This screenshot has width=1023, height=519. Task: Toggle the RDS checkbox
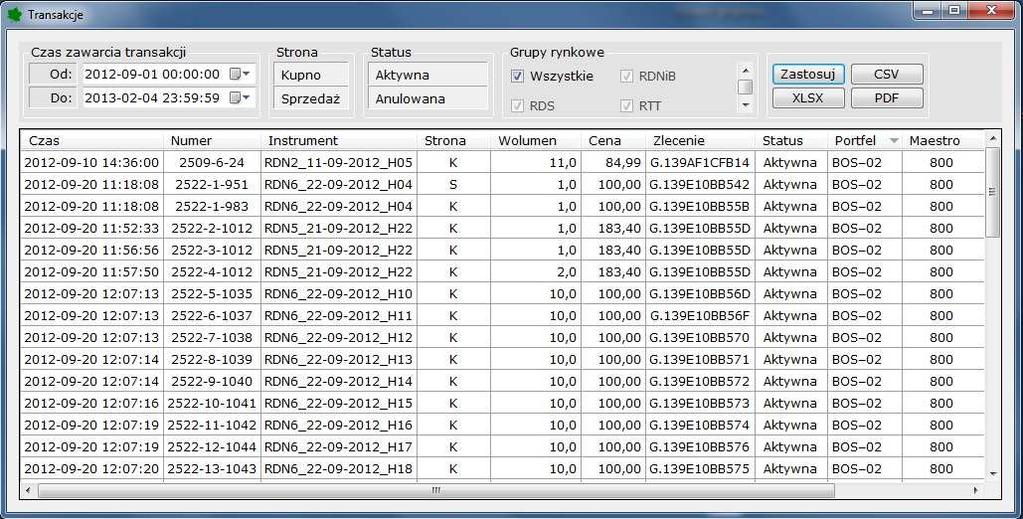point(517,106)
